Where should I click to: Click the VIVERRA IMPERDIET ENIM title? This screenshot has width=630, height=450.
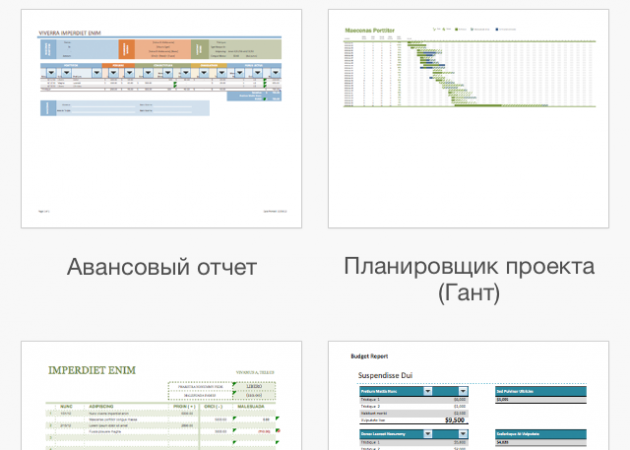[62, 32]
